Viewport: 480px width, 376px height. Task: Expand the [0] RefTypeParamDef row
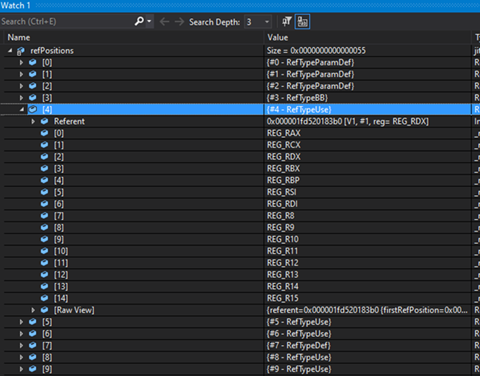(21, 62)
